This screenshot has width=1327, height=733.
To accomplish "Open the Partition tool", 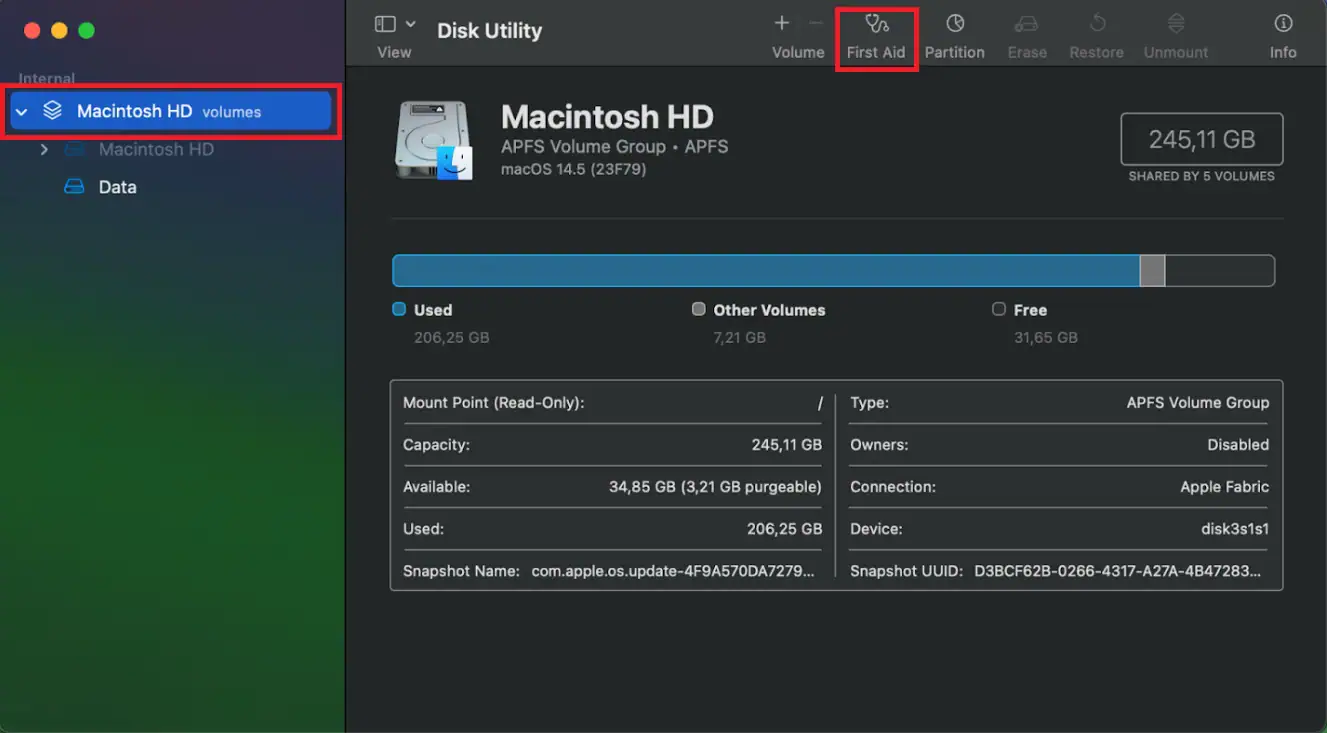I will tap(954, 37).
